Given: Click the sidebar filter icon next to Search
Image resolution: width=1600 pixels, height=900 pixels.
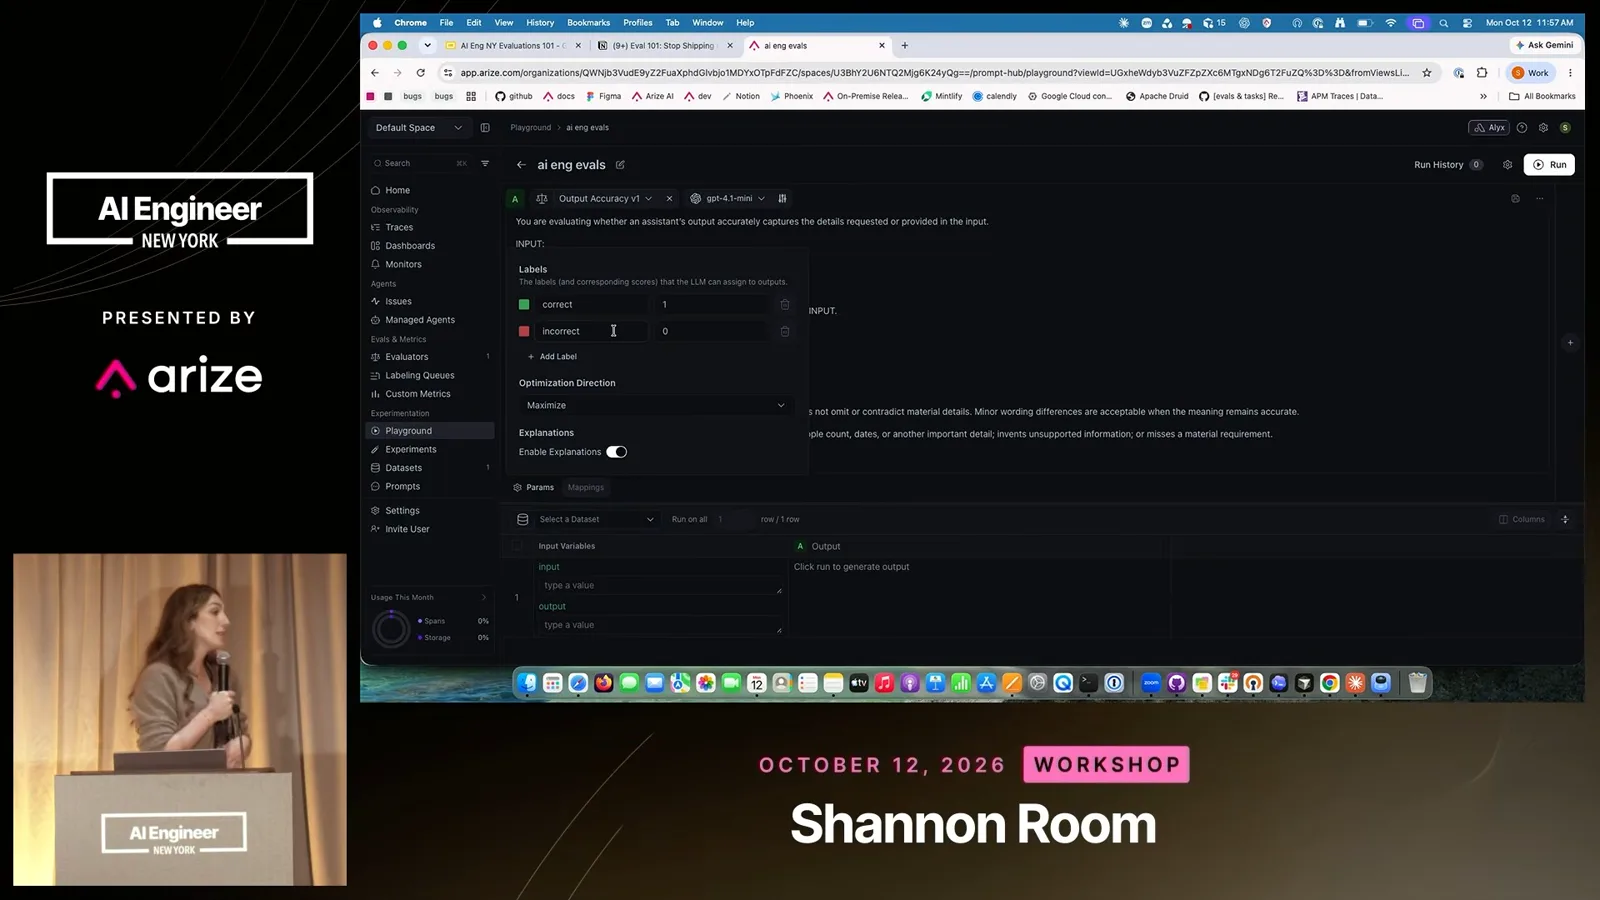Looking at the screenshot, I should point(485,163).
